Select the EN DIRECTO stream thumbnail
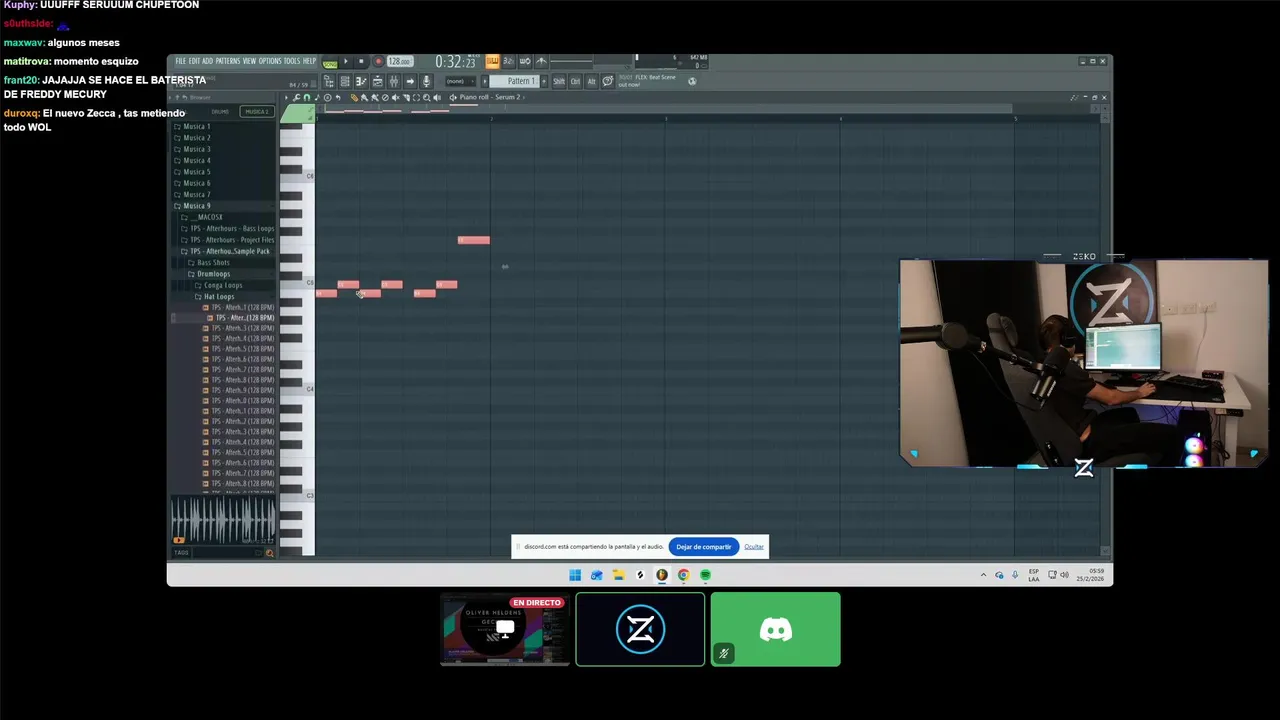Image resolution: width=1280 pixels, height=720 pixels. click(x=505, y=629)
